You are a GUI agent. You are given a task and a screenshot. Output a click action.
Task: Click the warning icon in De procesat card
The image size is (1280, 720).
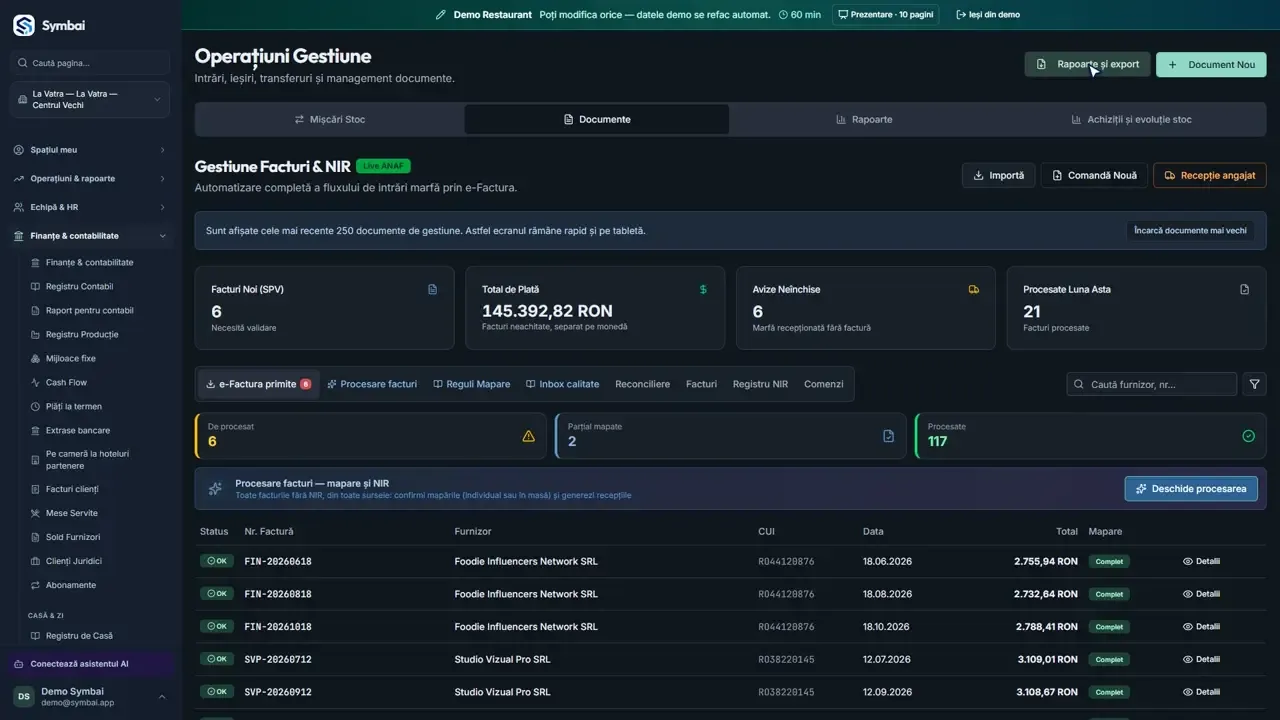[528, 436]
